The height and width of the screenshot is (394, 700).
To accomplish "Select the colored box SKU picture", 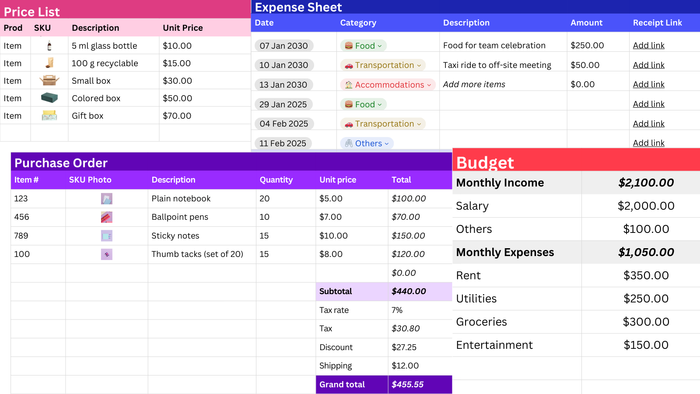I will [49, 98].
